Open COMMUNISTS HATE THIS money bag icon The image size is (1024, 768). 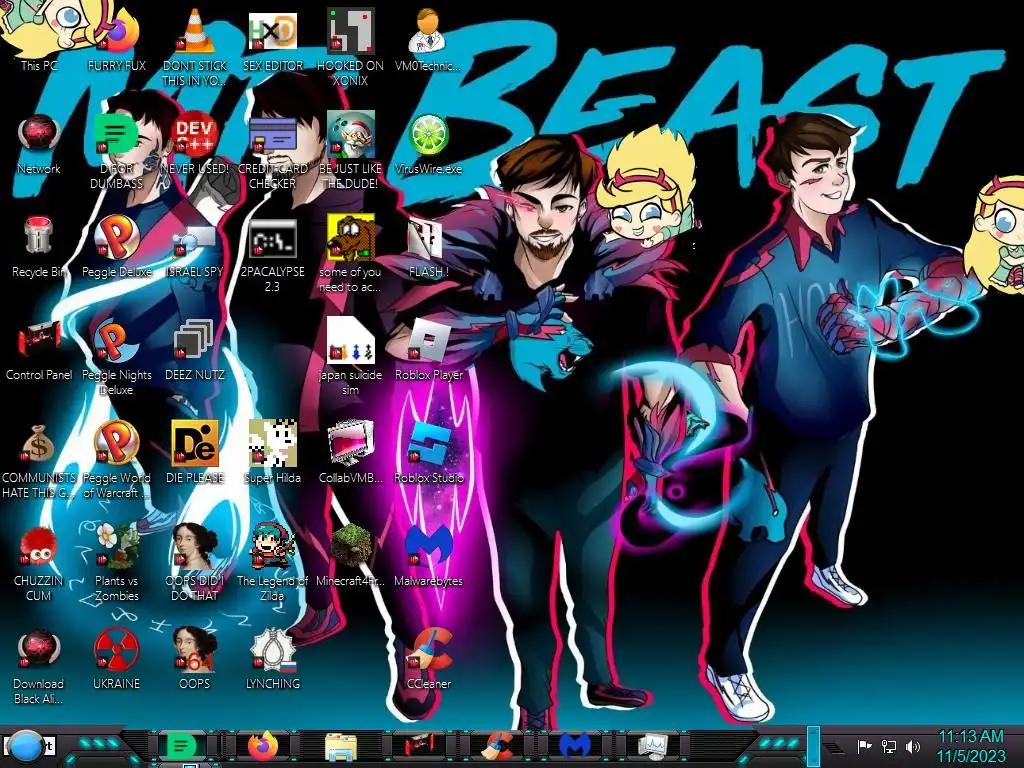click(39, 461)
